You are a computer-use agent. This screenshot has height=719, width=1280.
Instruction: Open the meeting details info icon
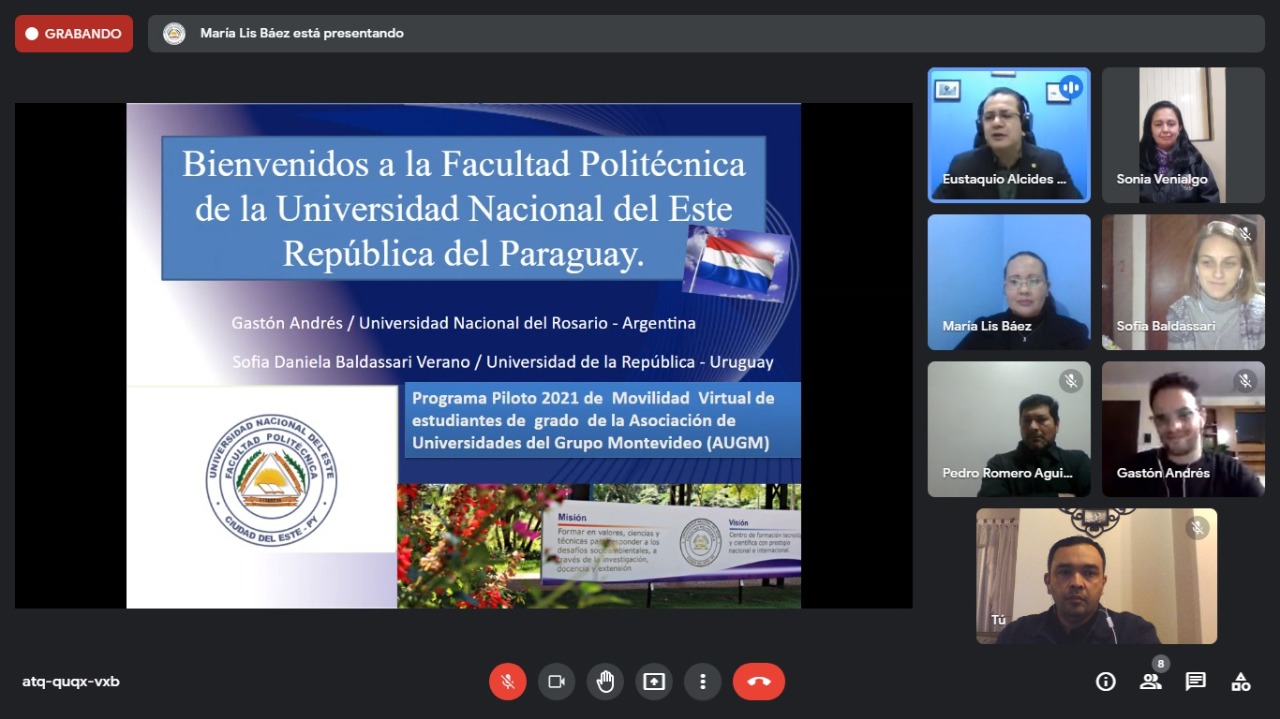(x=1106, y=682)
